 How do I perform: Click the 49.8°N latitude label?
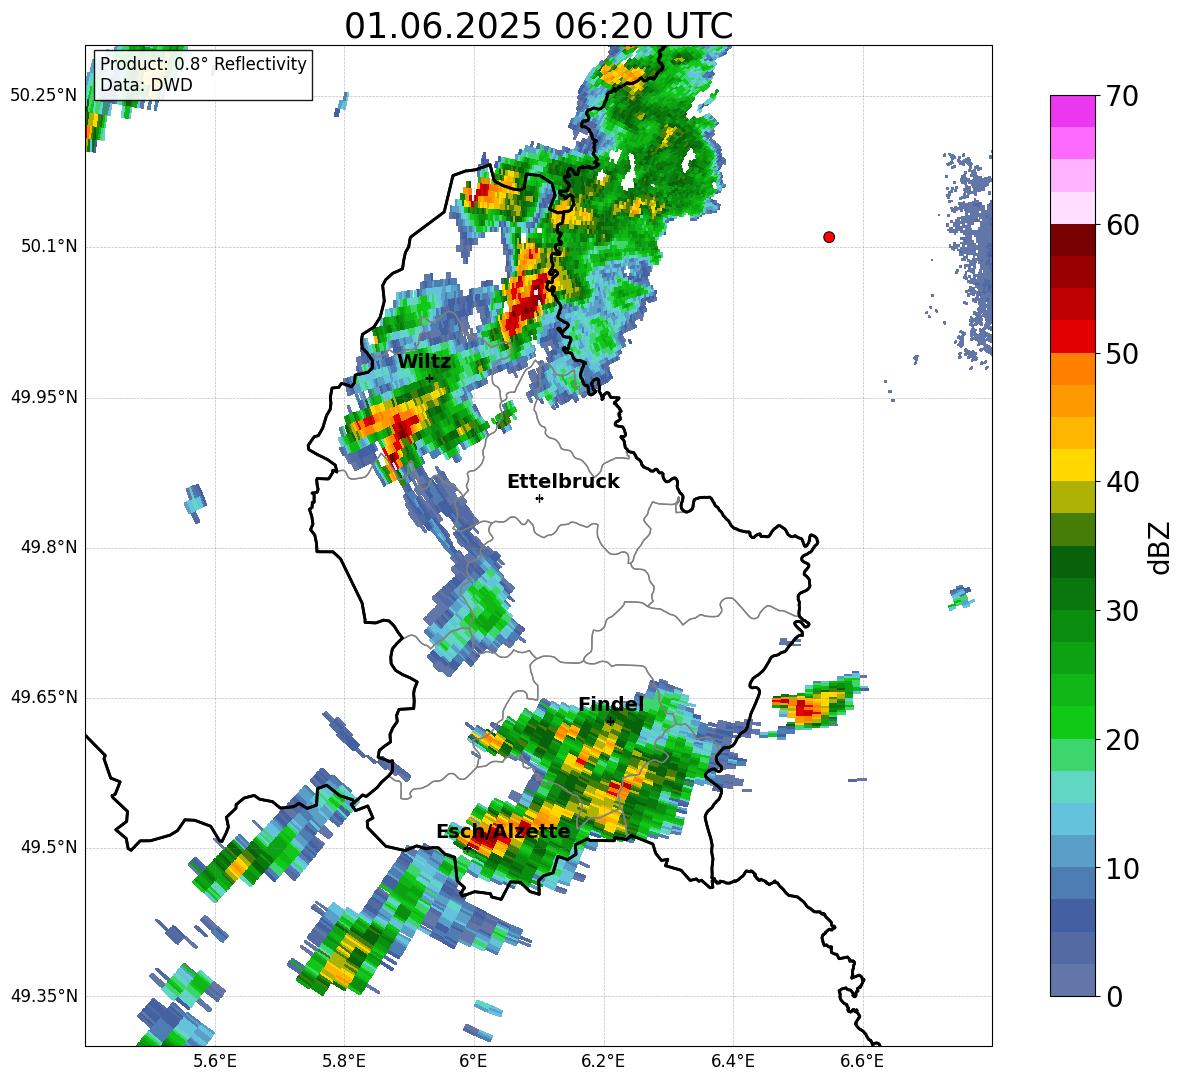[x=49, y=547]
